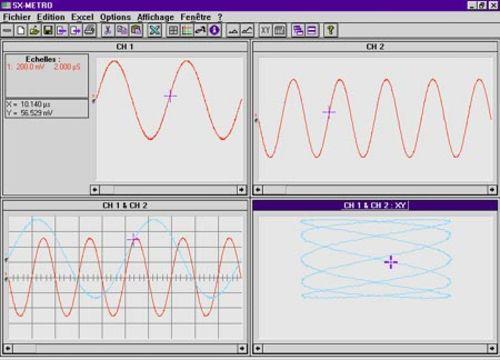Select the cursor measurement tool icon
Image resolution: width=500 pixels, height=360 pixels.
(200, 30)
